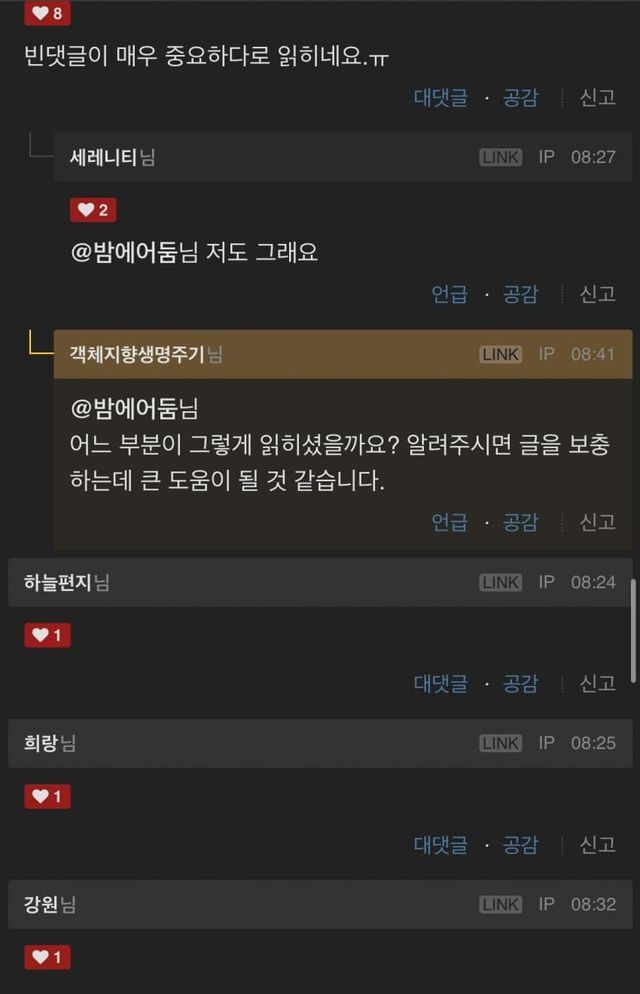Screen dimensions: 640x994
Task: Open the profile of user 객체지향생명주기
Action: click(138, 354)
